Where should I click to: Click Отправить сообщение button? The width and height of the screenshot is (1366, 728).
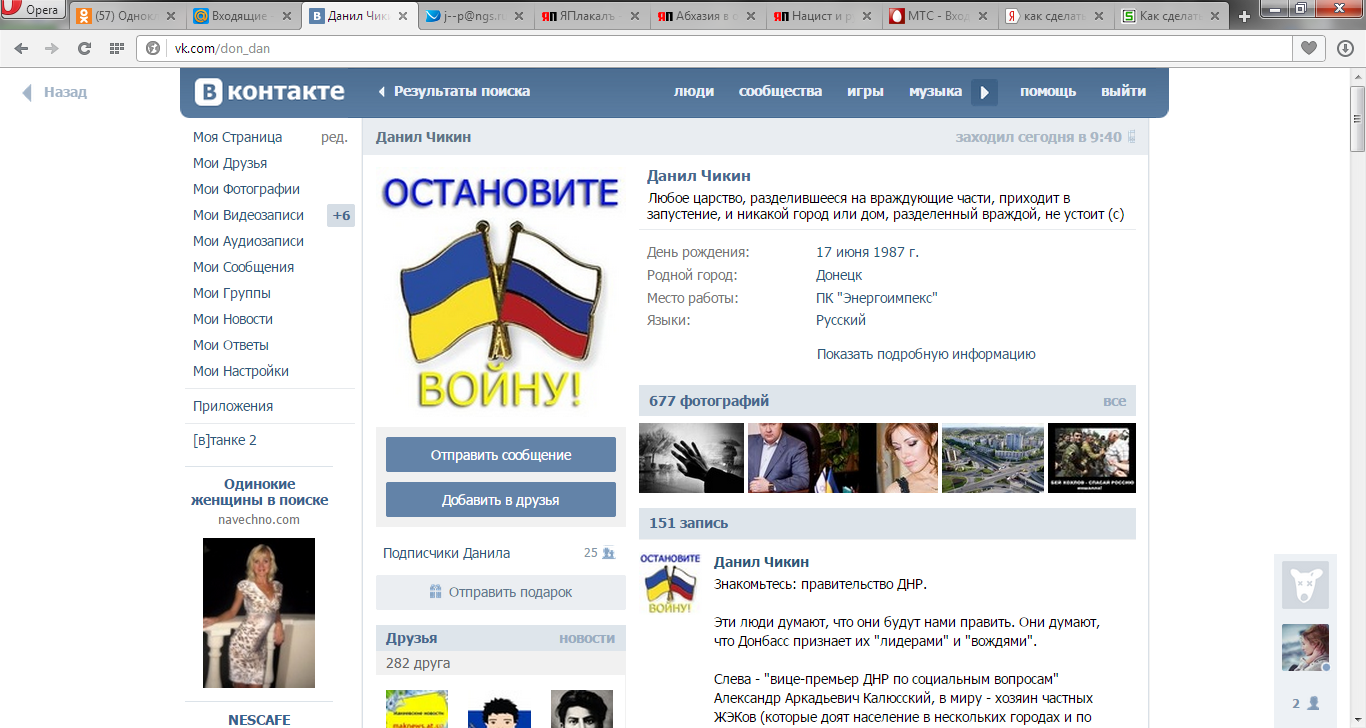[x=501, y=454]
